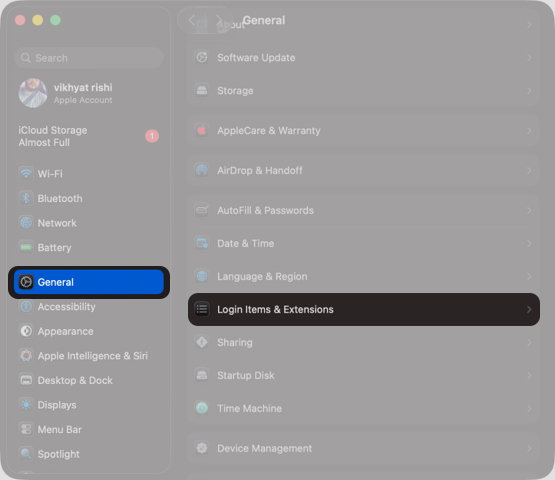Click chevron on AirDrop & Handoff row
The width and height of the screenshot is (555, 480).
pyautogui.click(x=529, y=170)
